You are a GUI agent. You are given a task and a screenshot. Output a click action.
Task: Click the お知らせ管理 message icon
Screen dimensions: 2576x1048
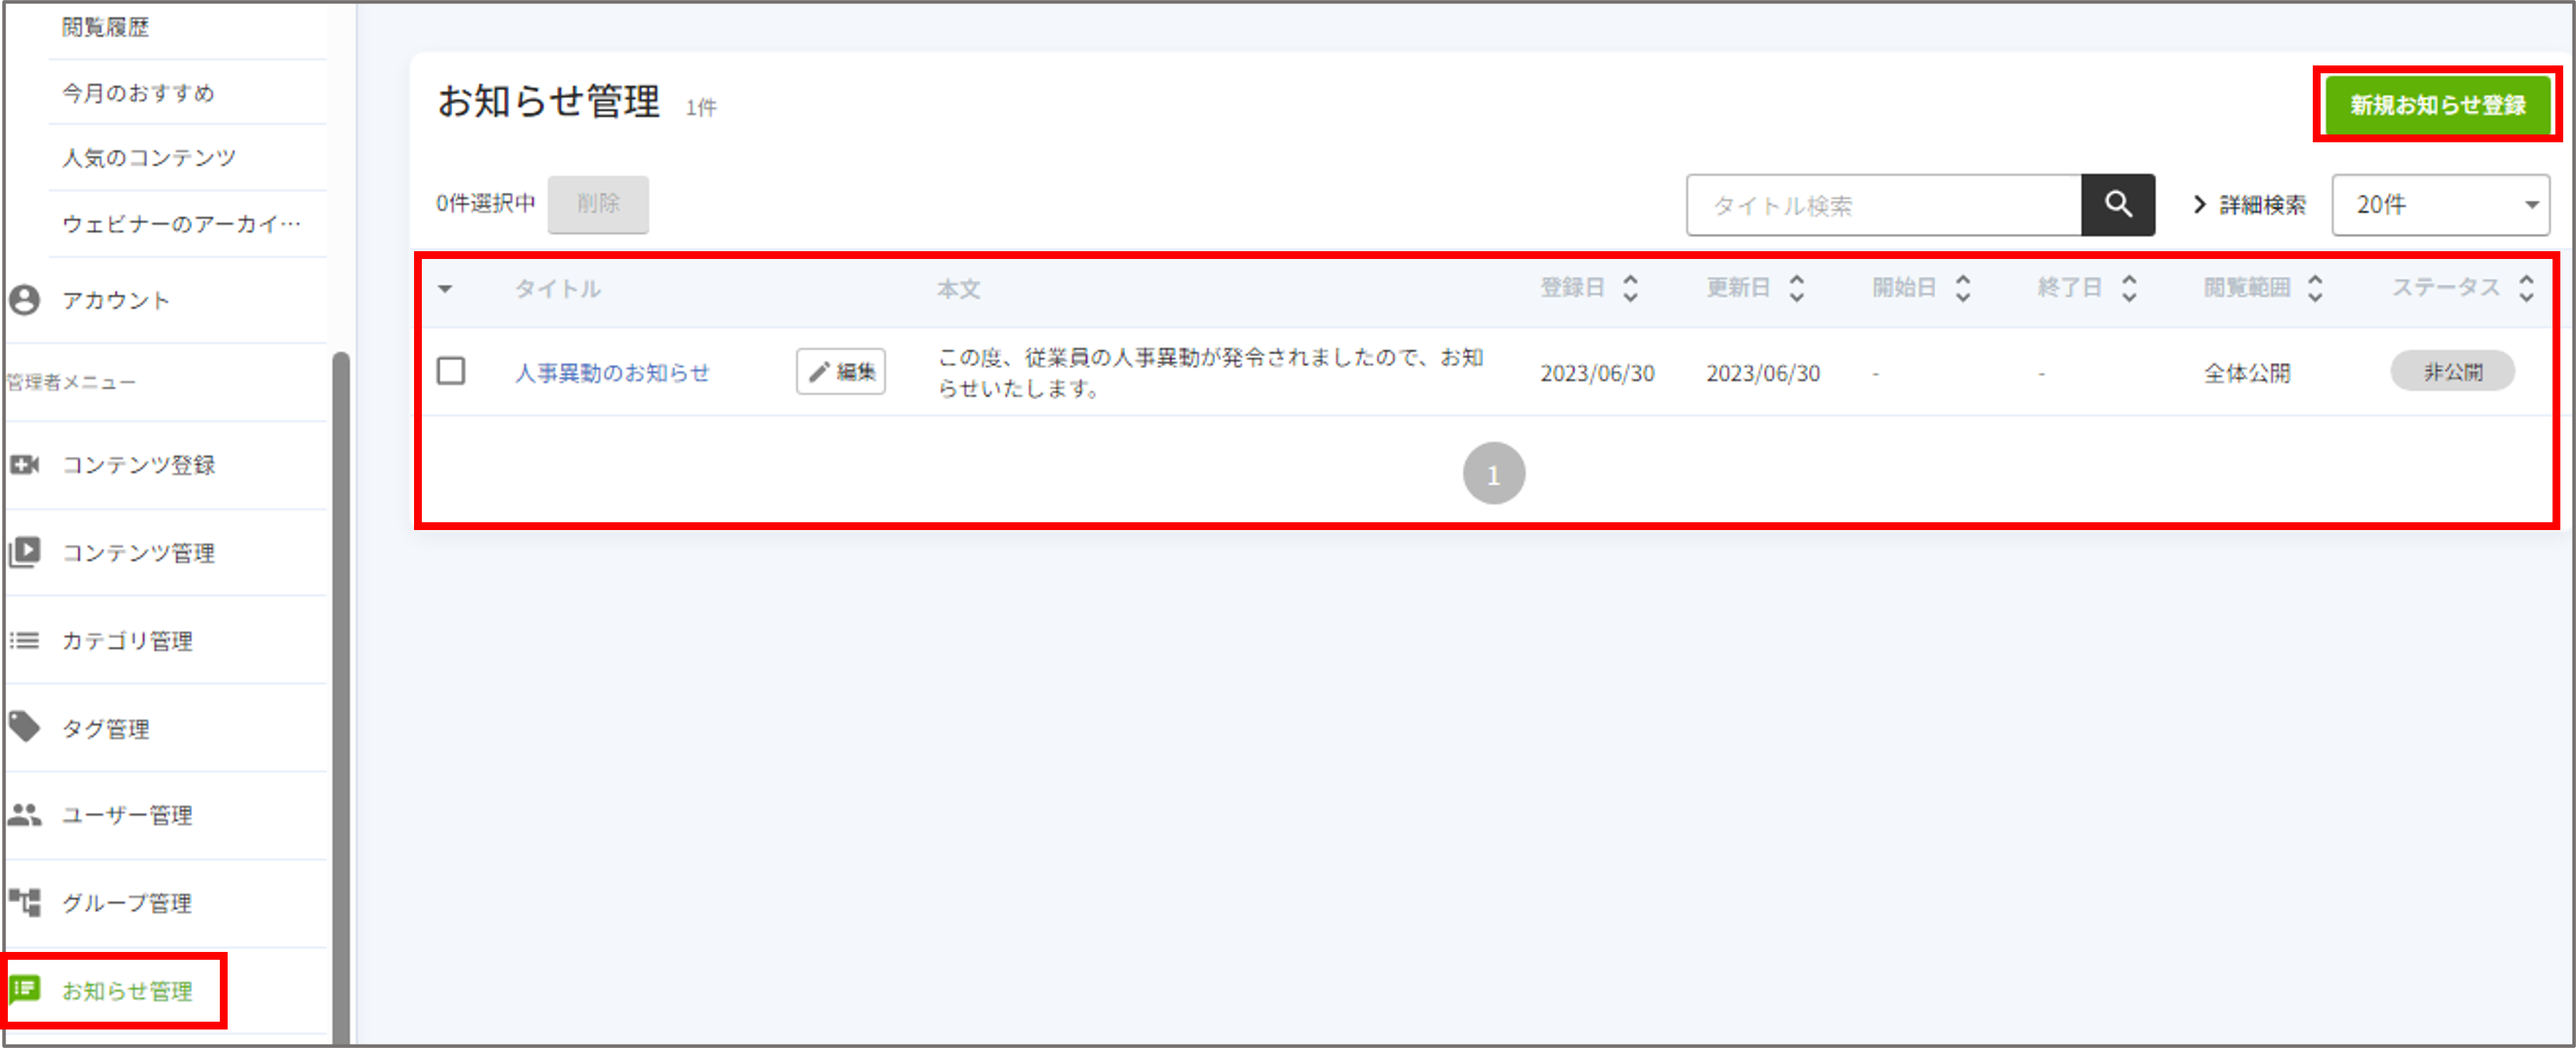coord(25,990)
